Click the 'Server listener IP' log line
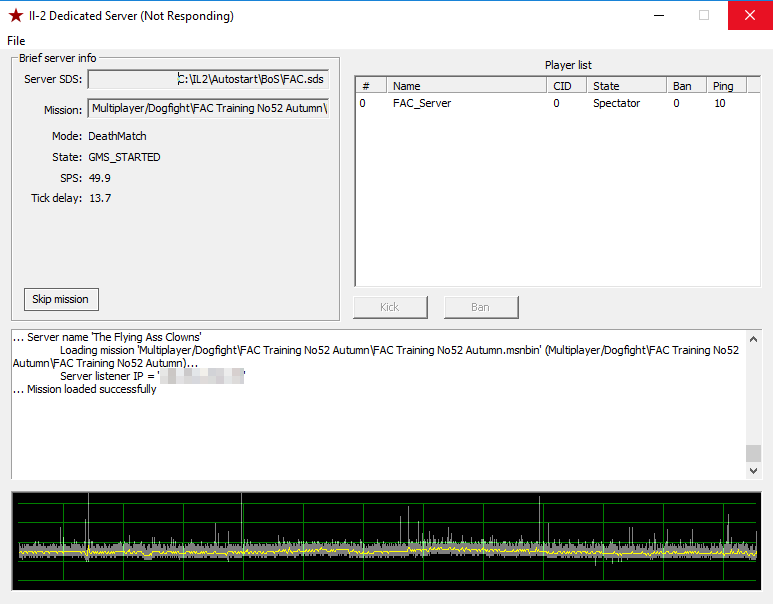Screen dimensions: 773x604 pyautogui.click(x=153, y=376)
